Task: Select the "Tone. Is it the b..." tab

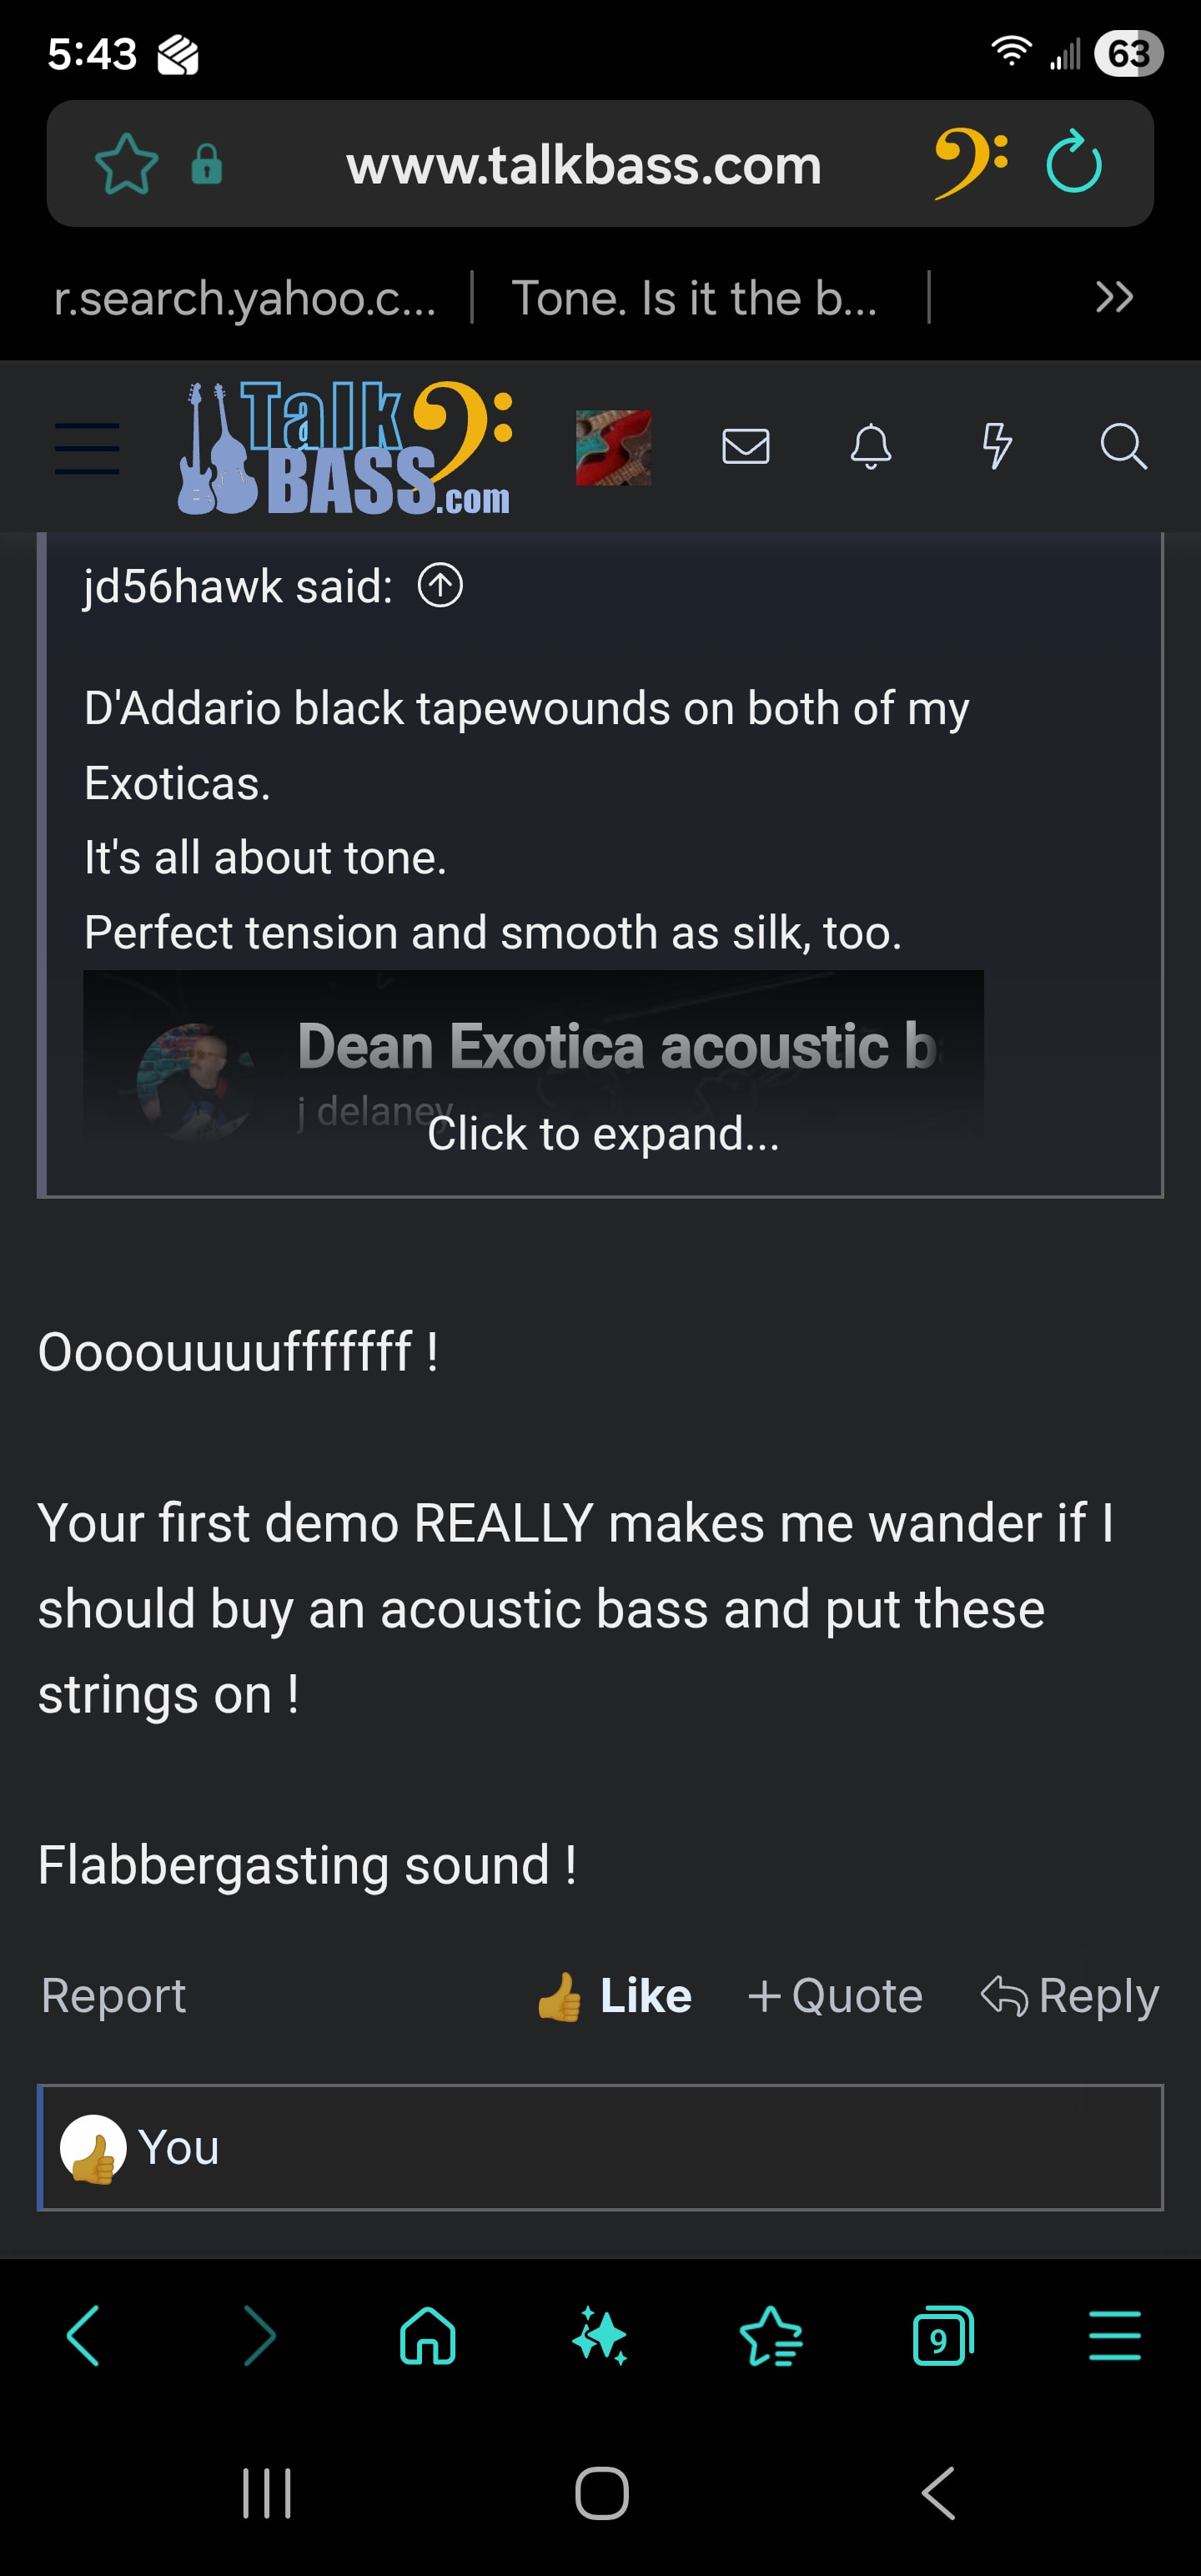Action: (694, 298)
